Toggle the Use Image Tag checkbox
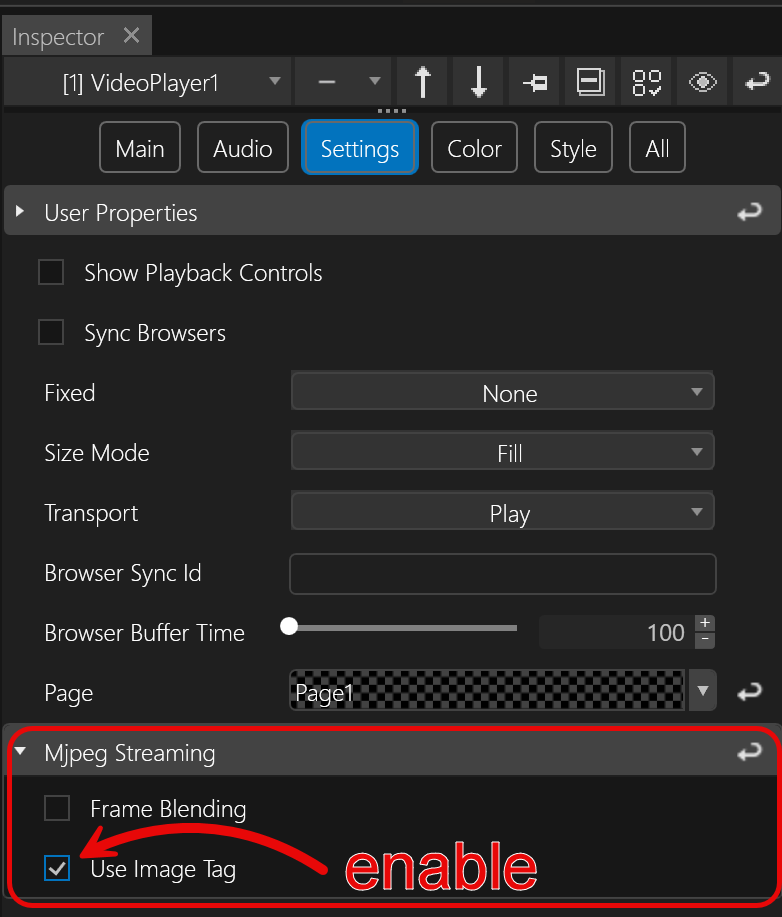Screen dimensions: 782x917 (x=57, y=868)
